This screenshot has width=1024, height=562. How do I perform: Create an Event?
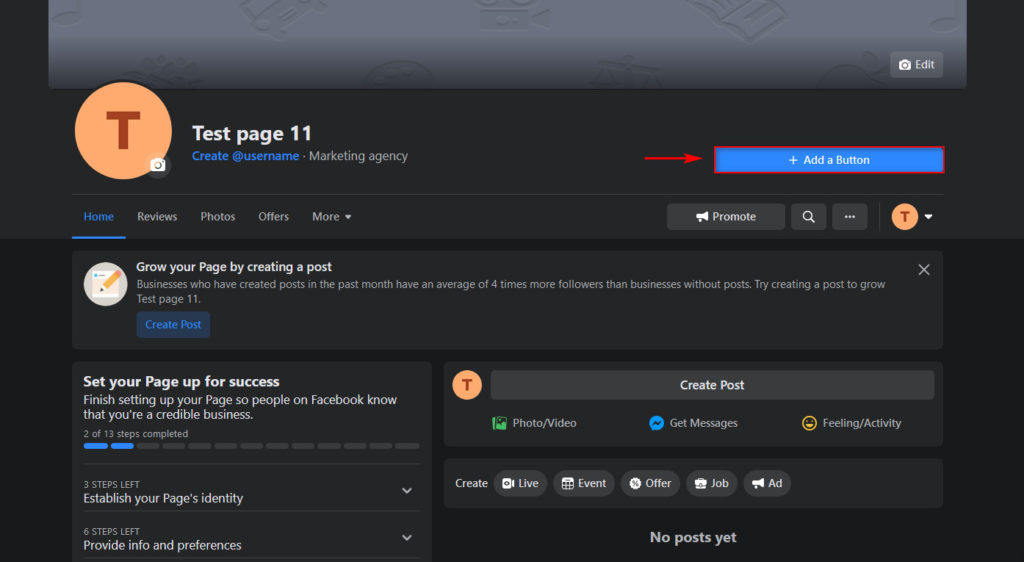[x=584, y=484]
